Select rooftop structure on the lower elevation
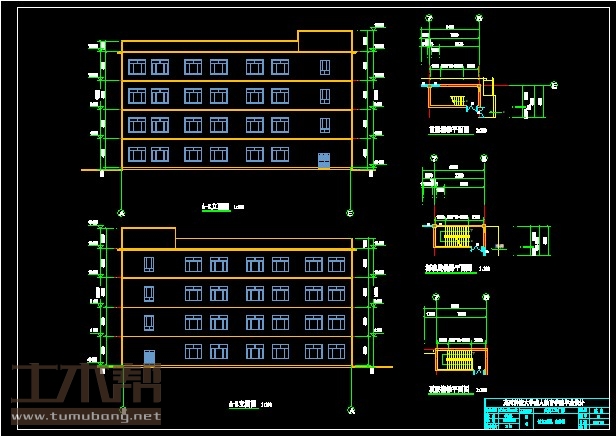This screenshot has height=436, width=616. (x=147, y=238)
